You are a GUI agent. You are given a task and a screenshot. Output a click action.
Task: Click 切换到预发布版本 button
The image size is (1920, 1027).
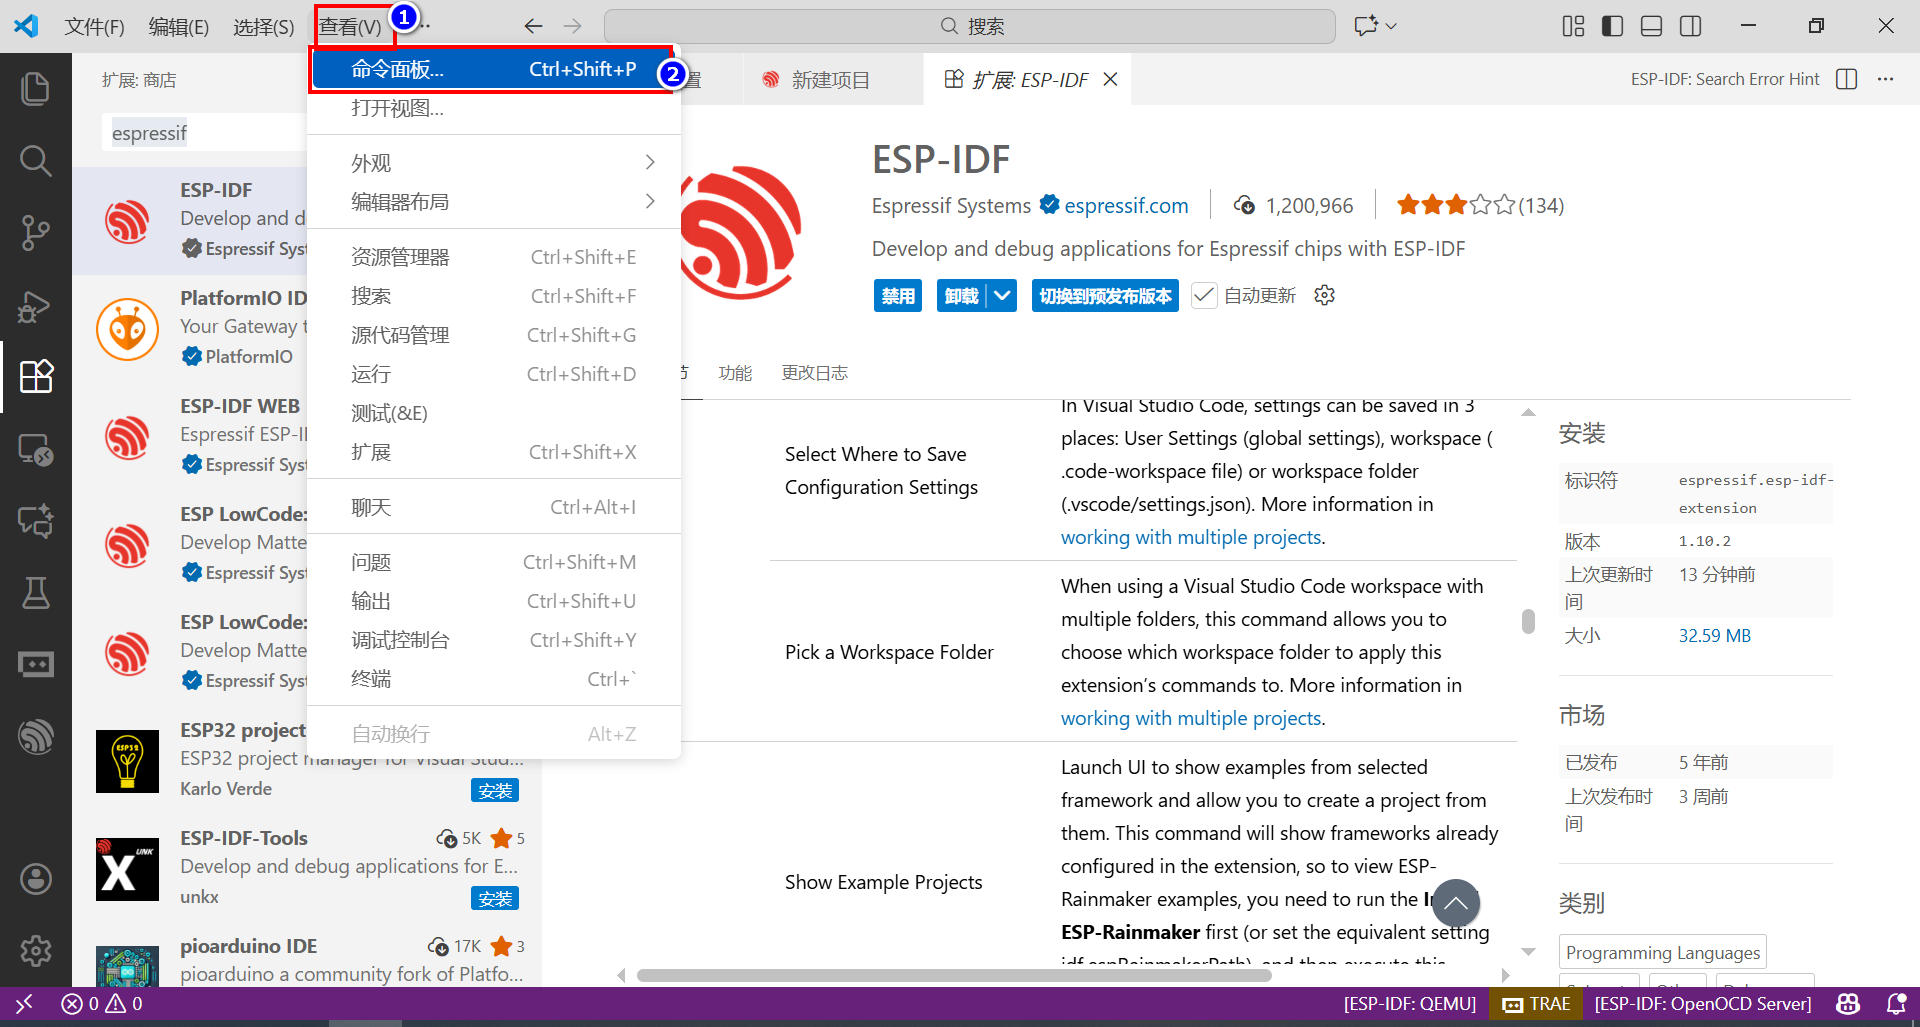pyautogui.click(x=1105, y=295)
